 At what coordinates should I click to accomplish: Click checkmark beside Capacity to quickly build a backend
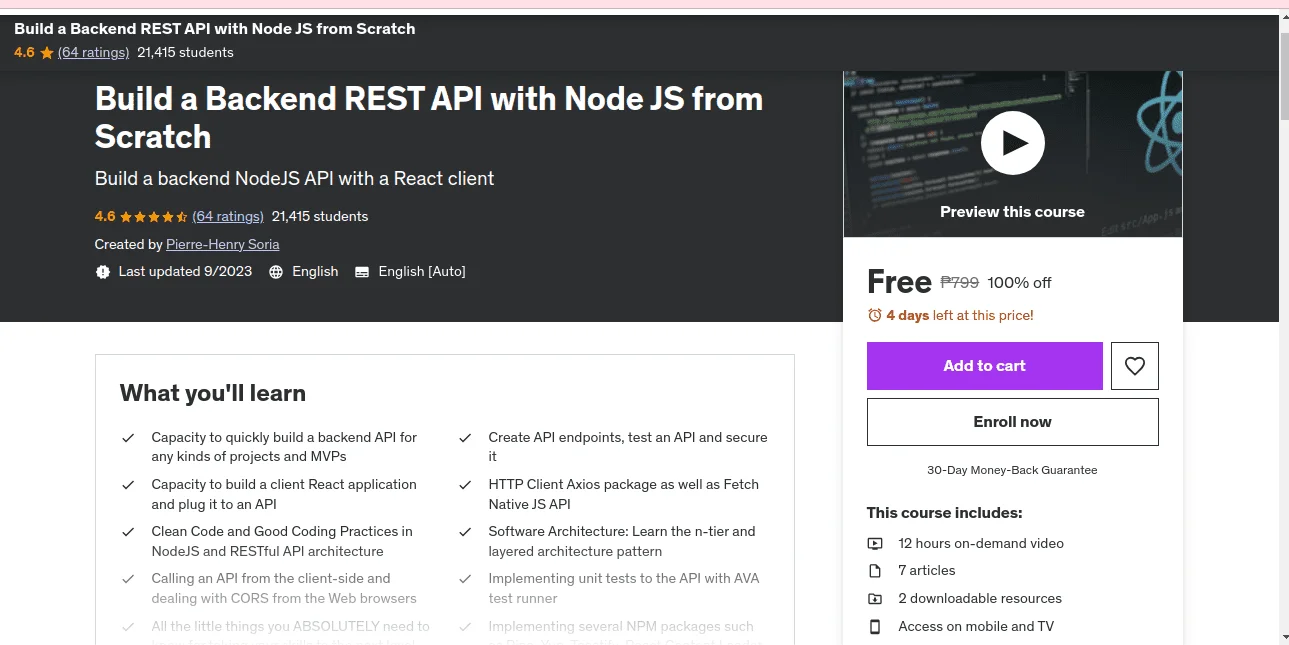tap(128, 438)
